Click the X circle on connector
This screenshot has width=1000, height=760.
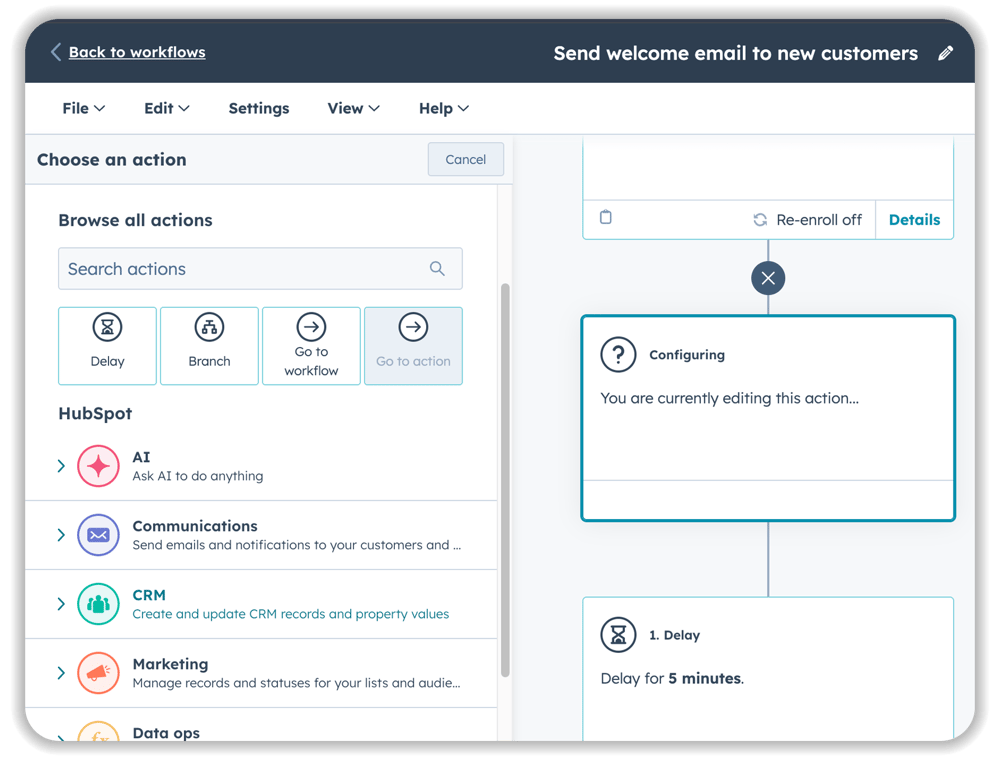(x=768, y=278)
